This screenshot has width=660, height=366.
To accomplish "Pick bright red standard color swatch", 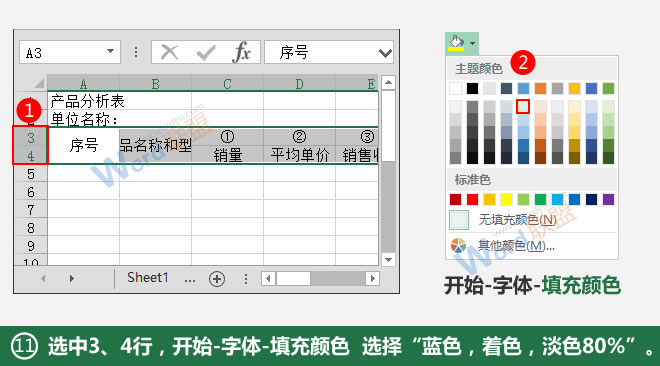I will 472,199.
